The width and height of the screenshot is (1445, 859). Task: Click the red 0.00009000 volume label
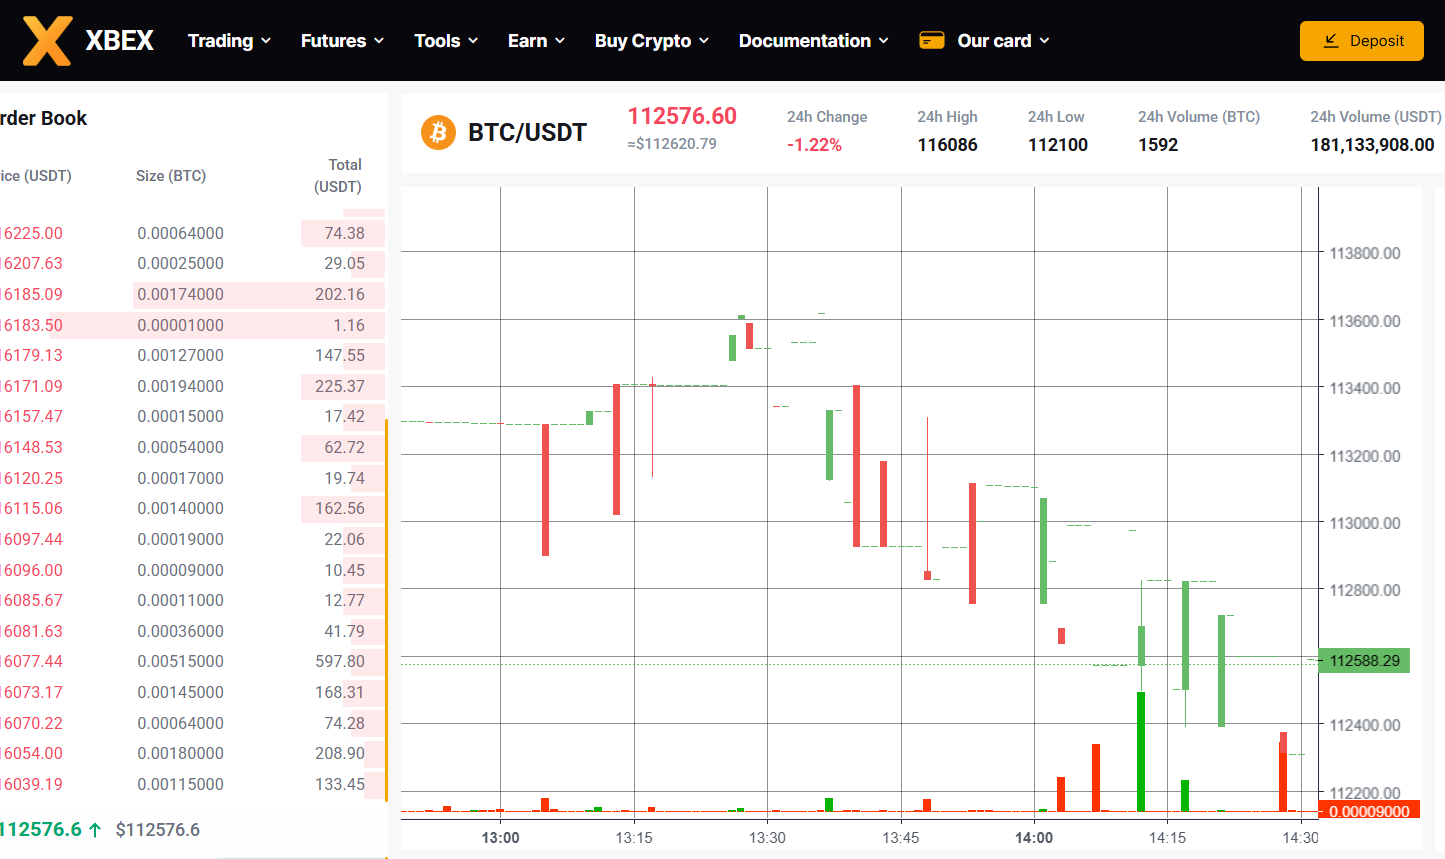click(x=1368, y=811)
